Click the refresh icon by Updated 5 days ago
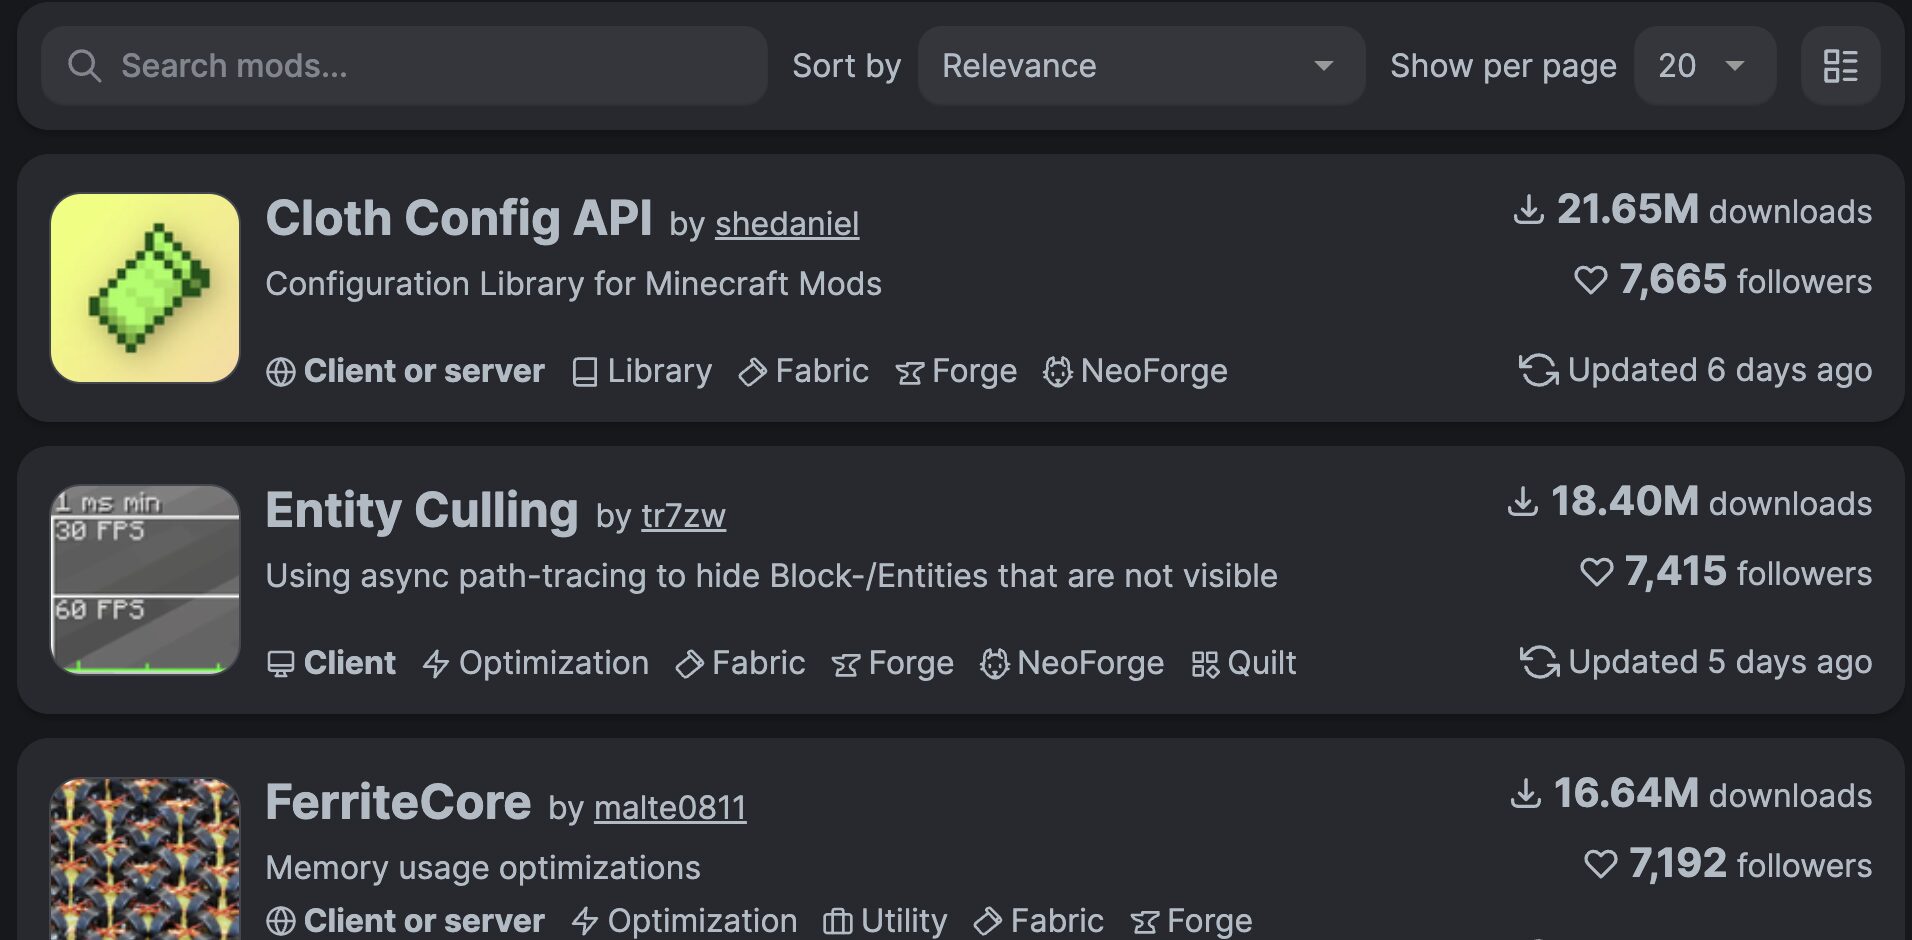 [1540, 662]
